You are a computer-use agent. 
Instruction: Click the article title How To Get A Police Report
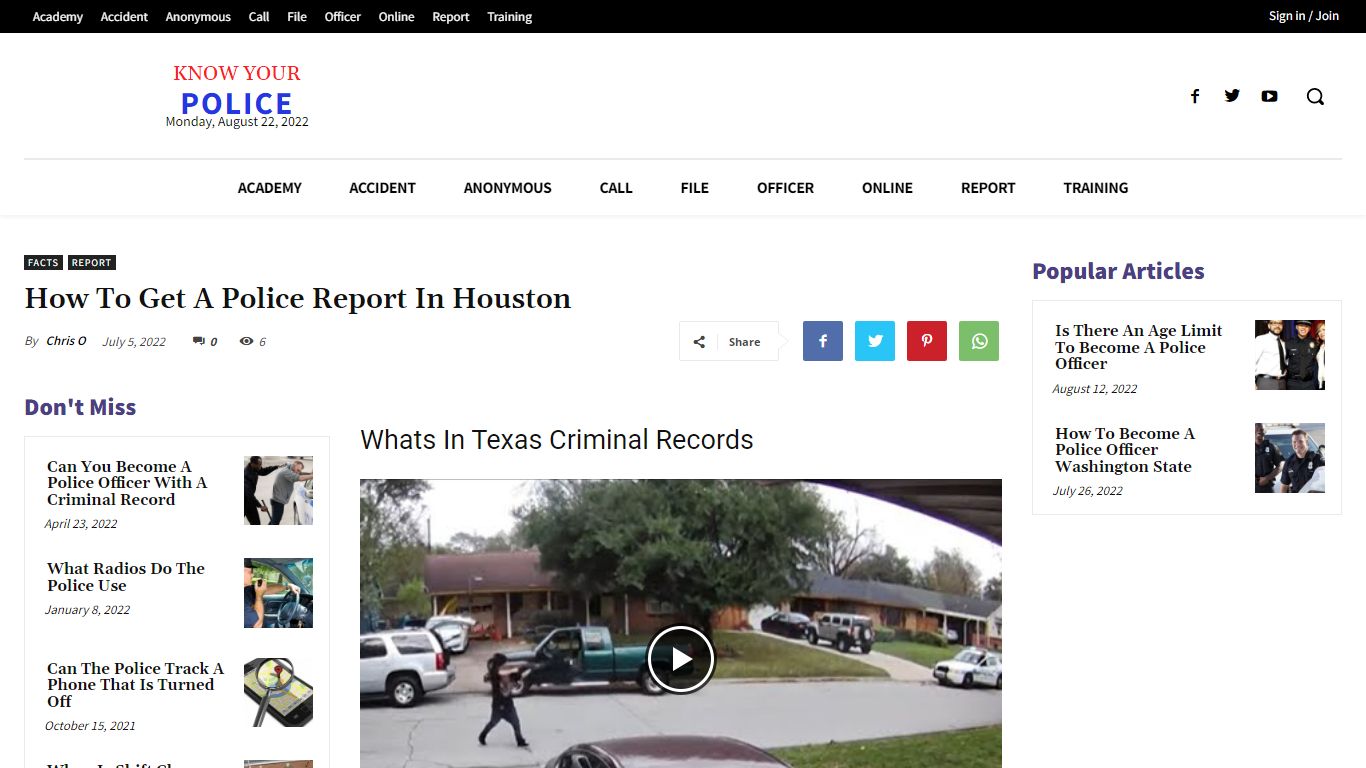[298, 298]
